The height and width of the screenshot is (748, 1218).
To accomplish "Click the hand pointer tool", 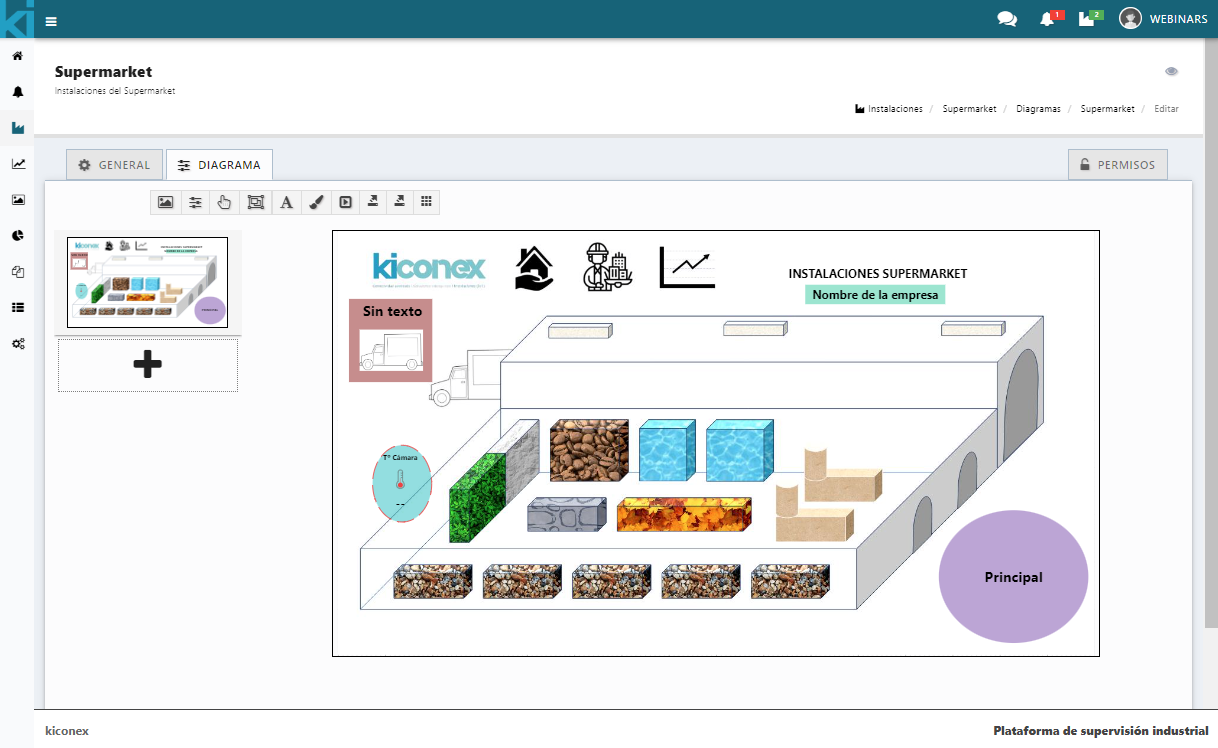I will tap(224, 202).
